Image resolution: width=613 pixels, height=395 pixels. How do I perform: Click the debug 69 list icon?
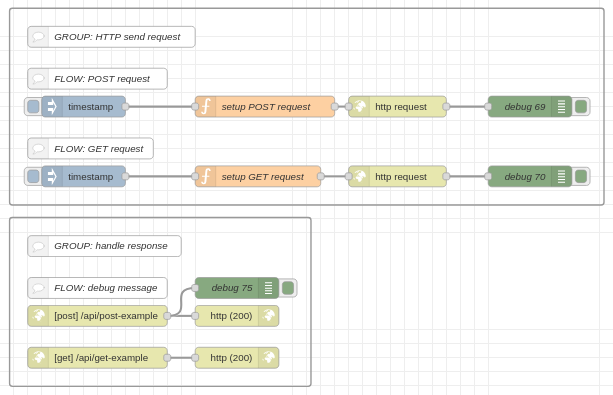coord(561,107)
